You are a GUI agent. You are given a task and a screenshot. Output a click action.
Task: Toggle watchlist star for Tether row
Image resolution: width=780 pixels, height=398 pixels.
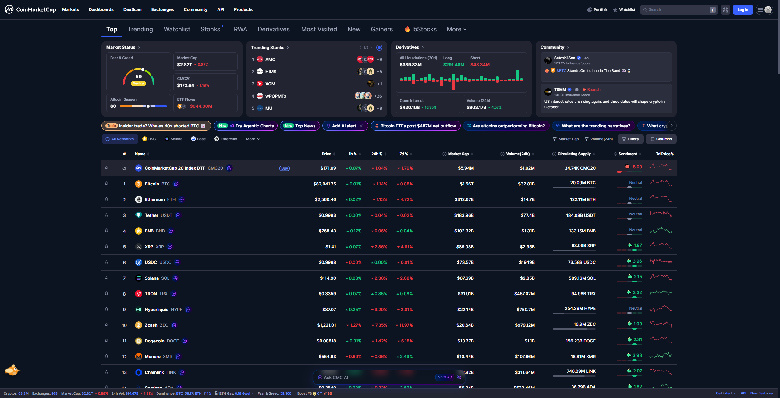(106, 215)
